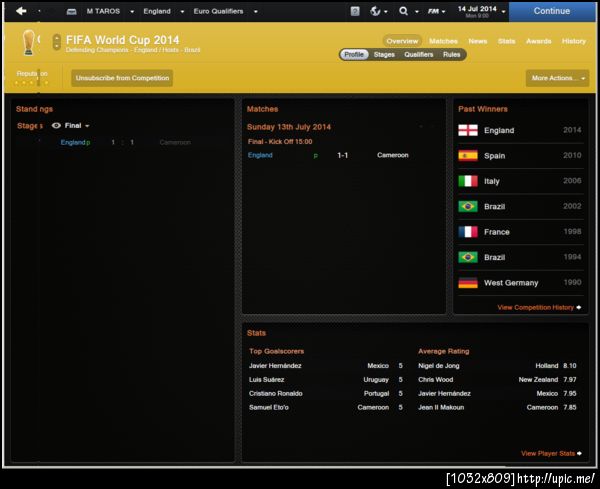The height and width of the screenshot is (489, 600).
Task: Open the help icon in top bar
Action: click(x=355, y=11)
